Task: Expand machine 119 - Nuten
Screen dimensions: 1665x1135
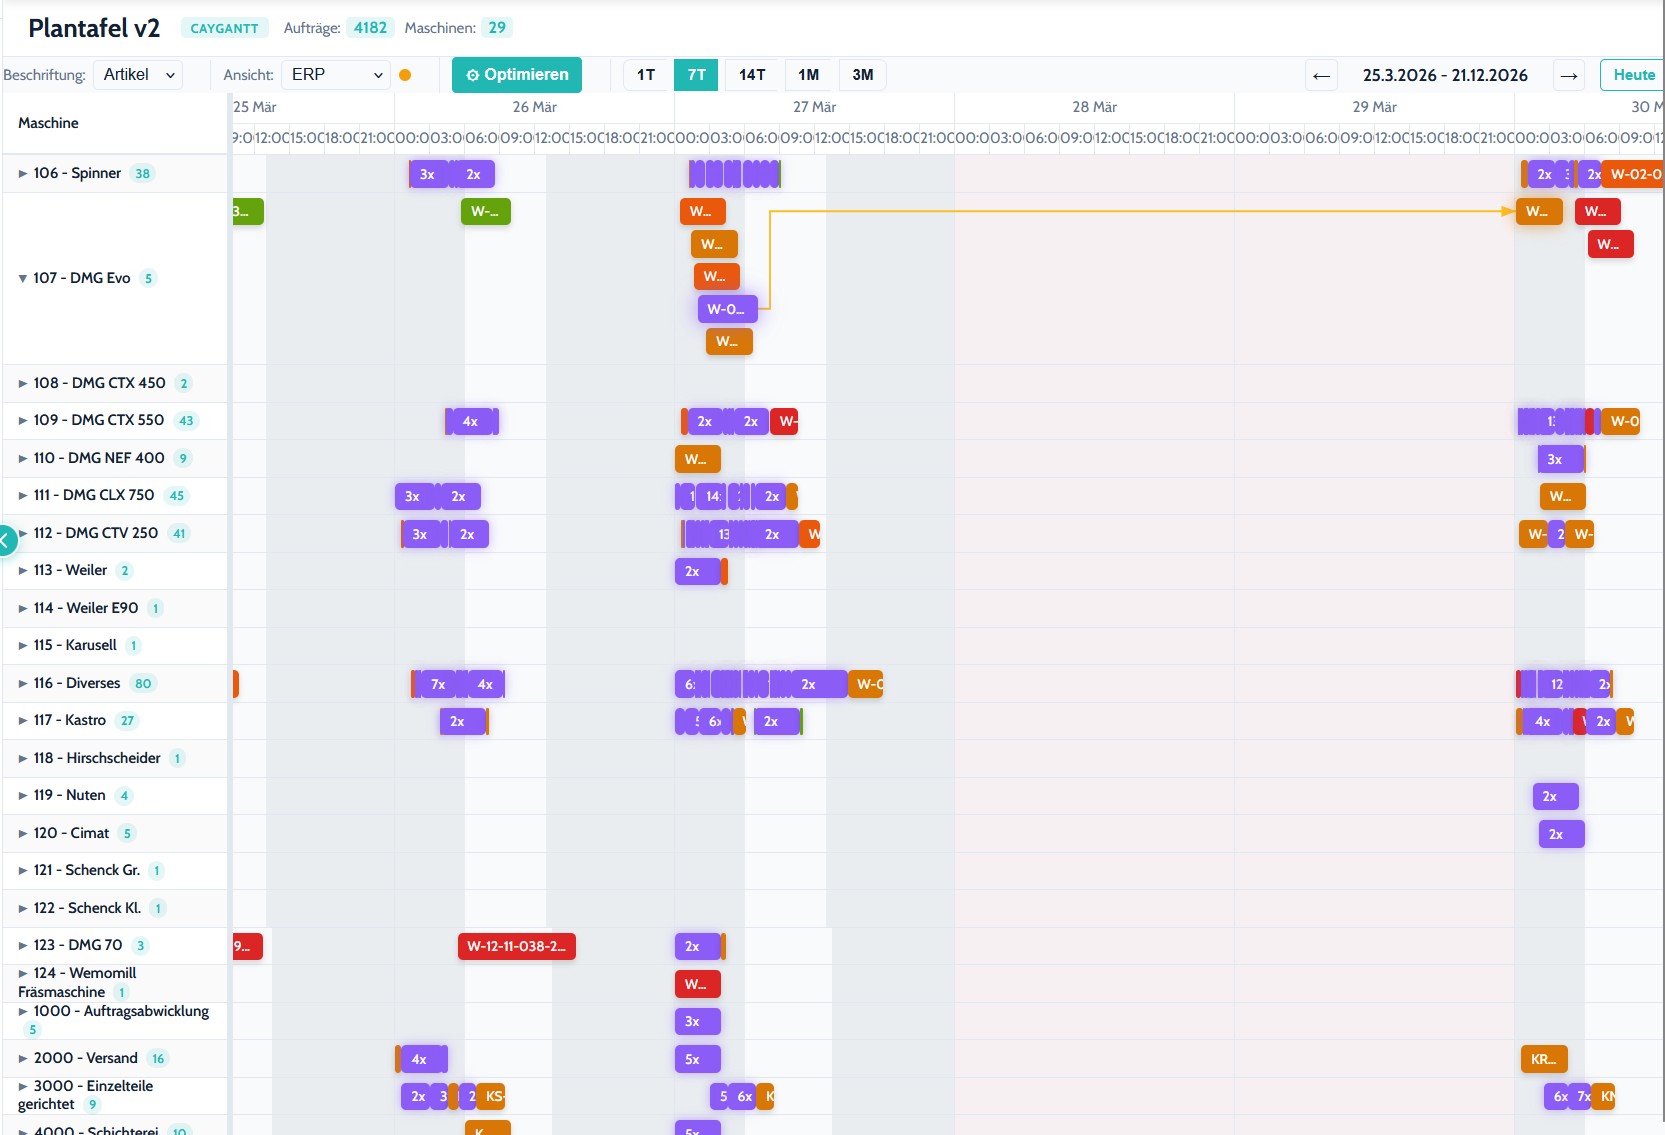Action: pyautogui.click(x=23, y=795)
